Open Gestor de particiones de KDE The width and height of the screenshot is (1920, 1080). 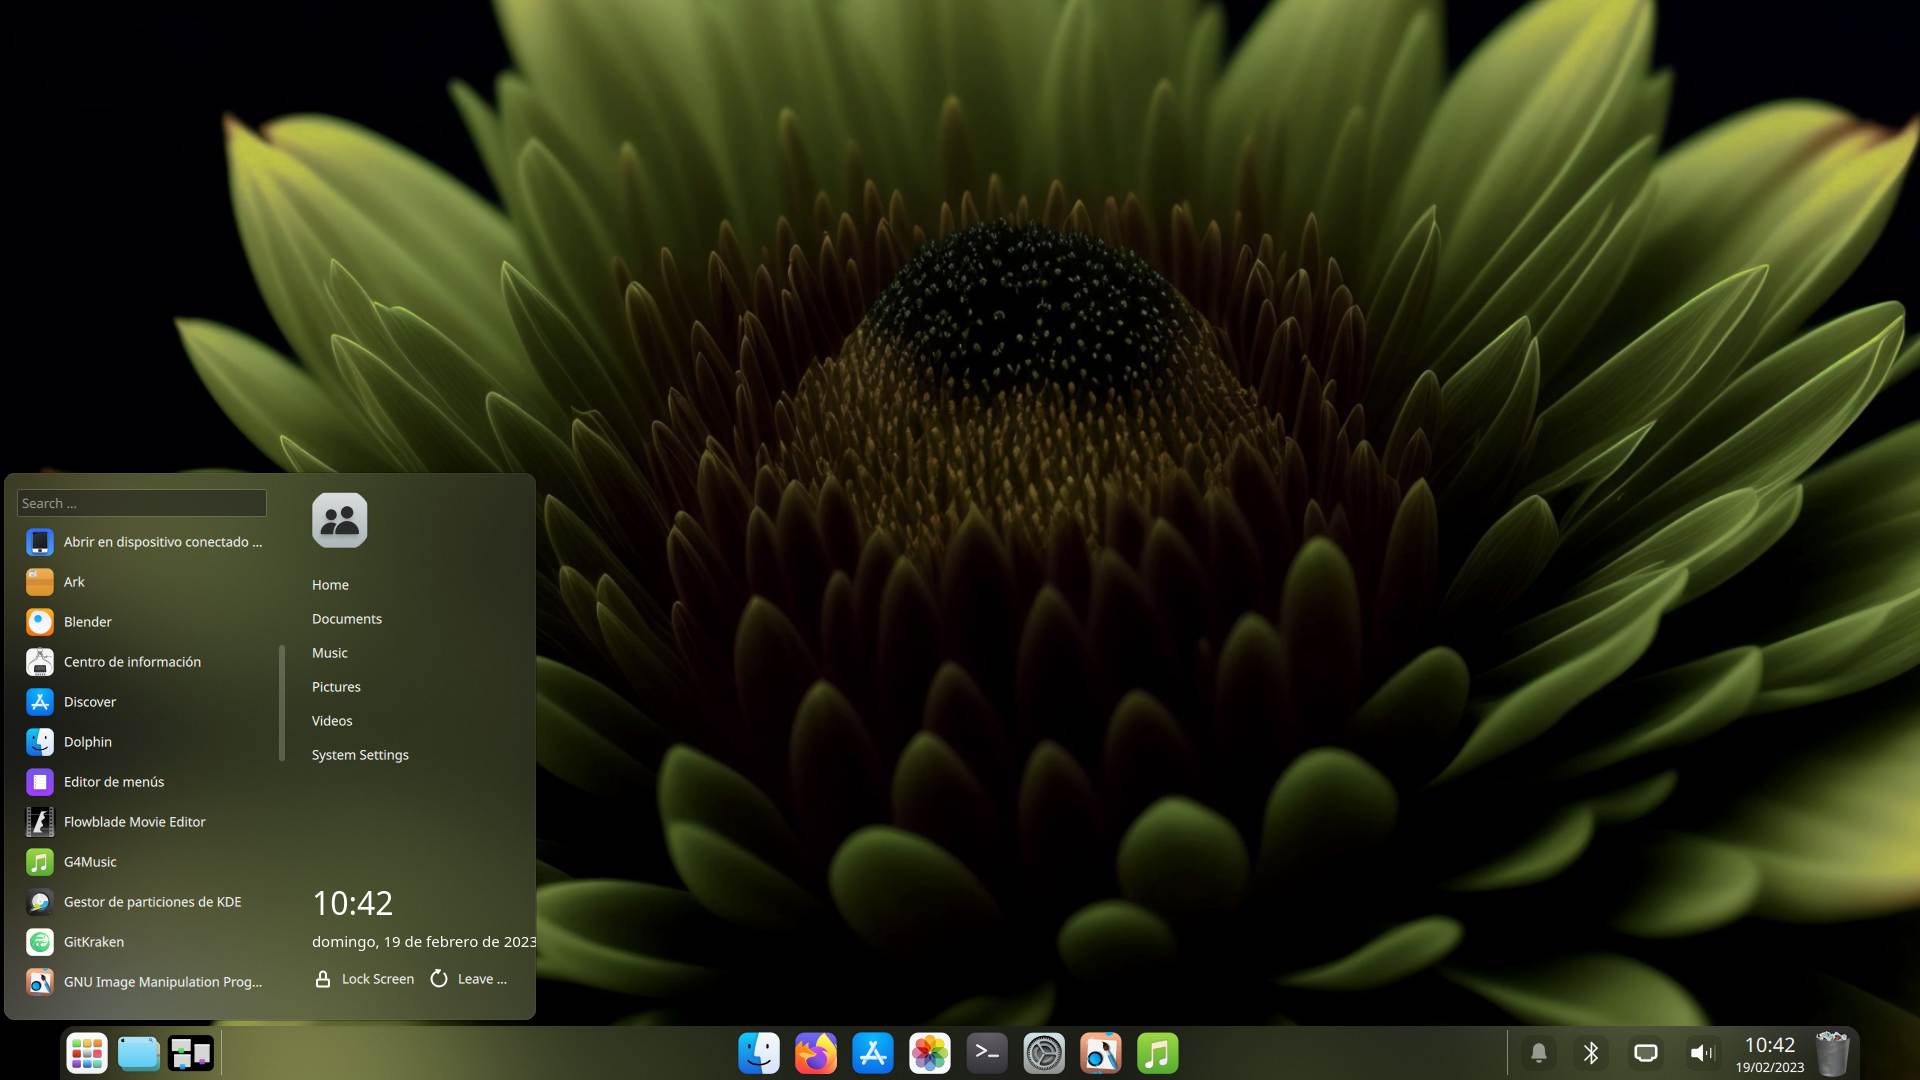(x=145, y=902)
